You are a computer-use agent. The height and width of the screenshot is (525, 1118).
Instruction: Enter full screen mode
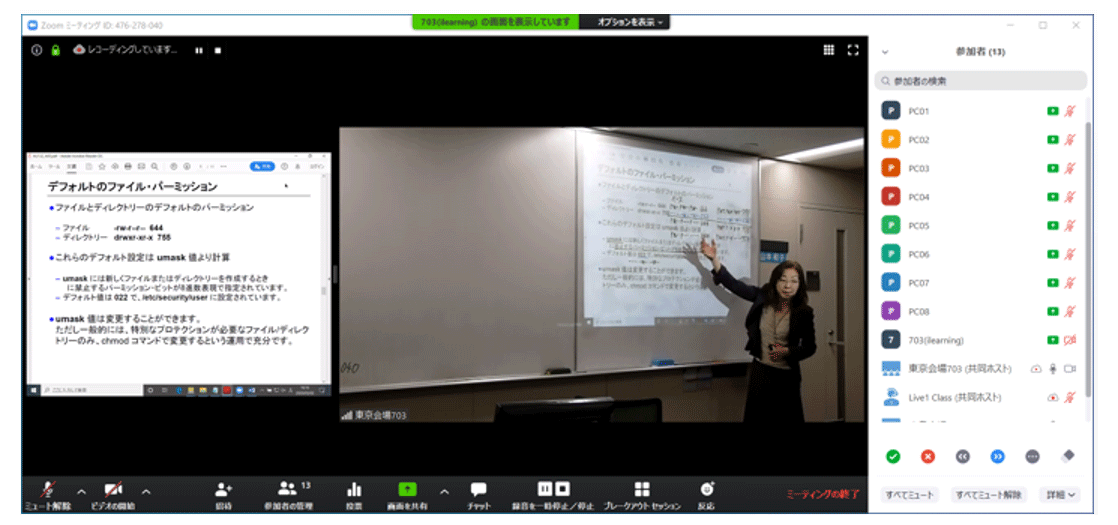pos(853,49)
